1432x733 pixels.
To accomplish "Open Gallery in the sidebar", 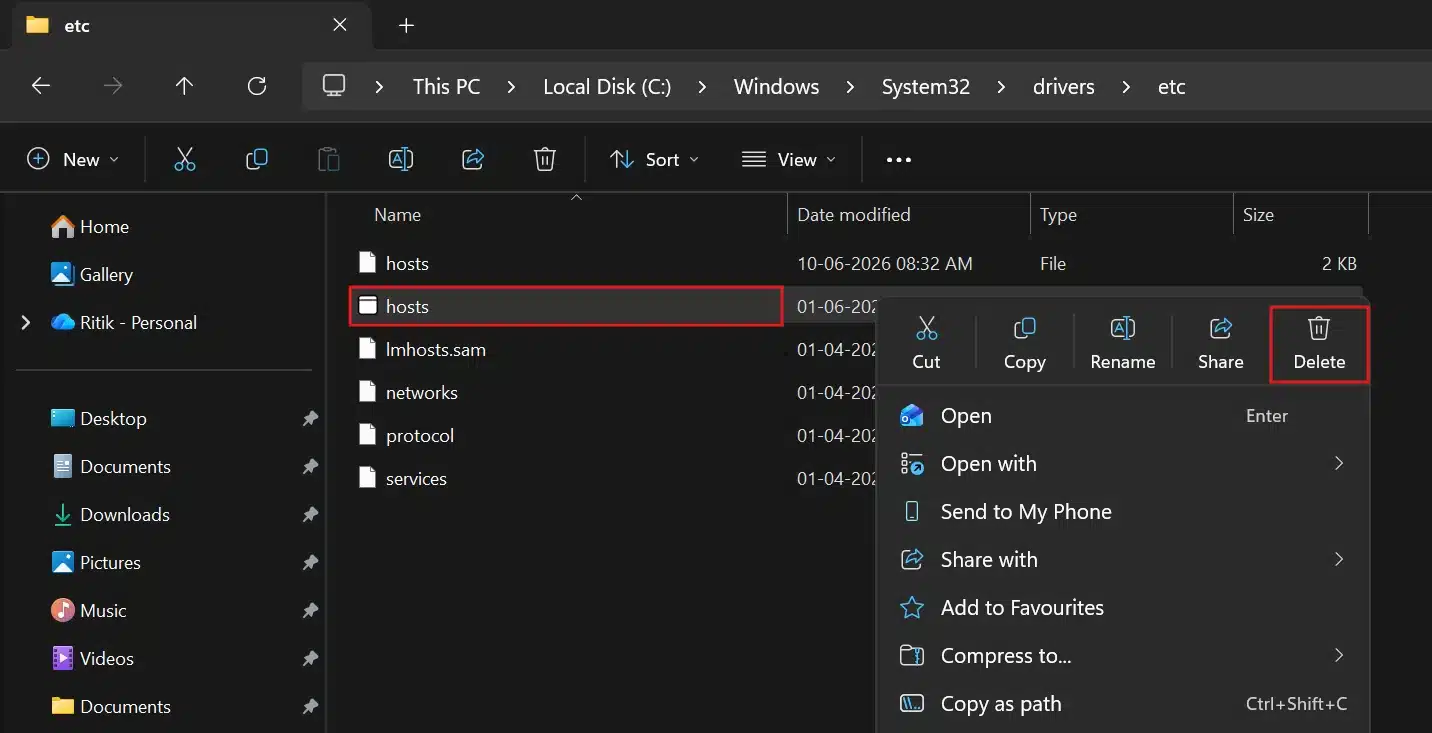I will pyautogui.click(x=92, y=275).
